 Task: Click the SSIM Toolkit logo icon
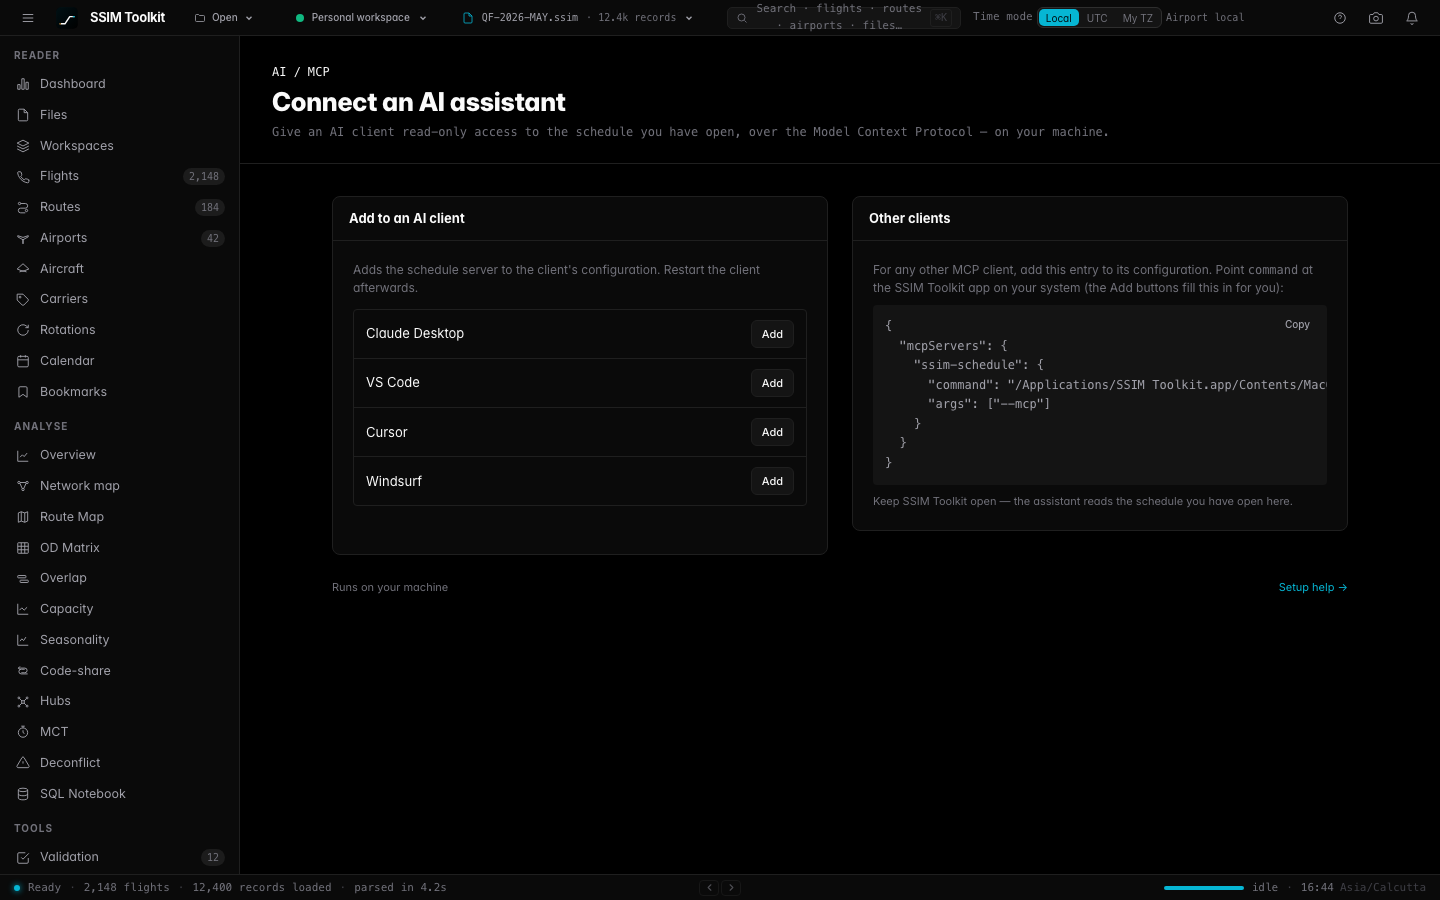click(x=67, y=18)
